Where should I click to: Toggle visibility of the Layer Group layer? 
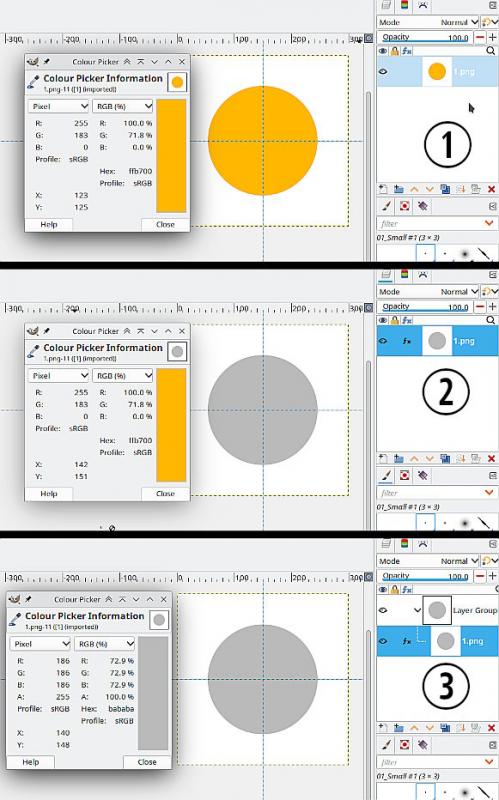click(x=383, y=610)
